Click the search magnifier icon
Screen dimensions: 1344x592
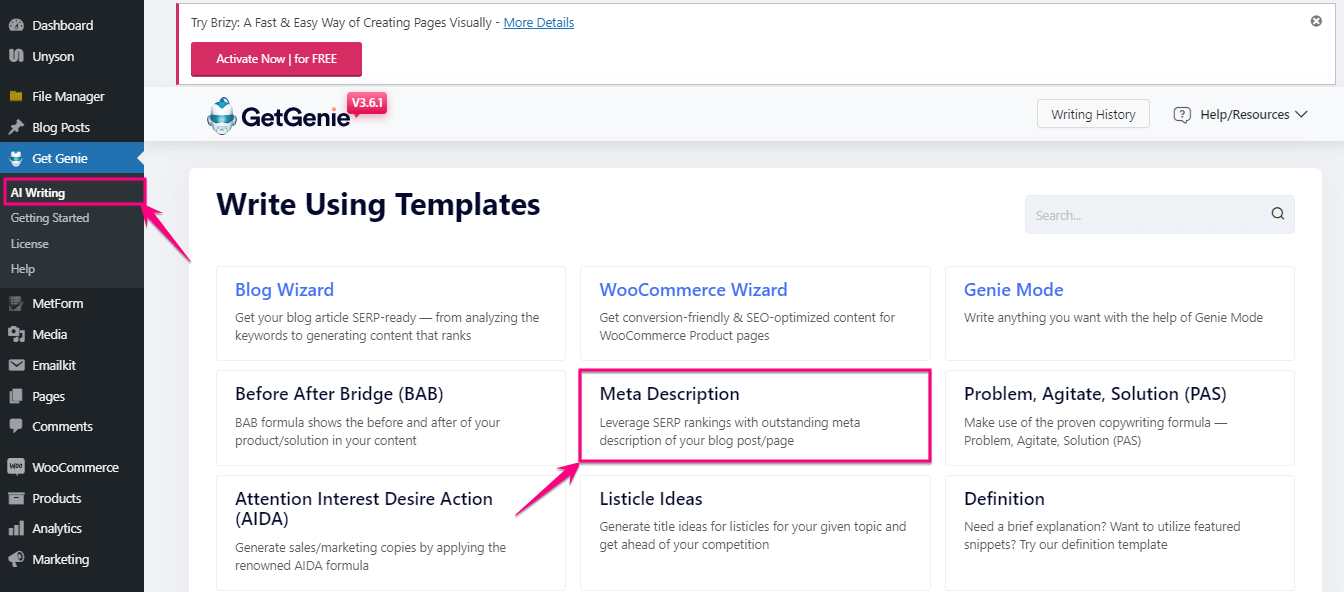[x=1278, y=214]
